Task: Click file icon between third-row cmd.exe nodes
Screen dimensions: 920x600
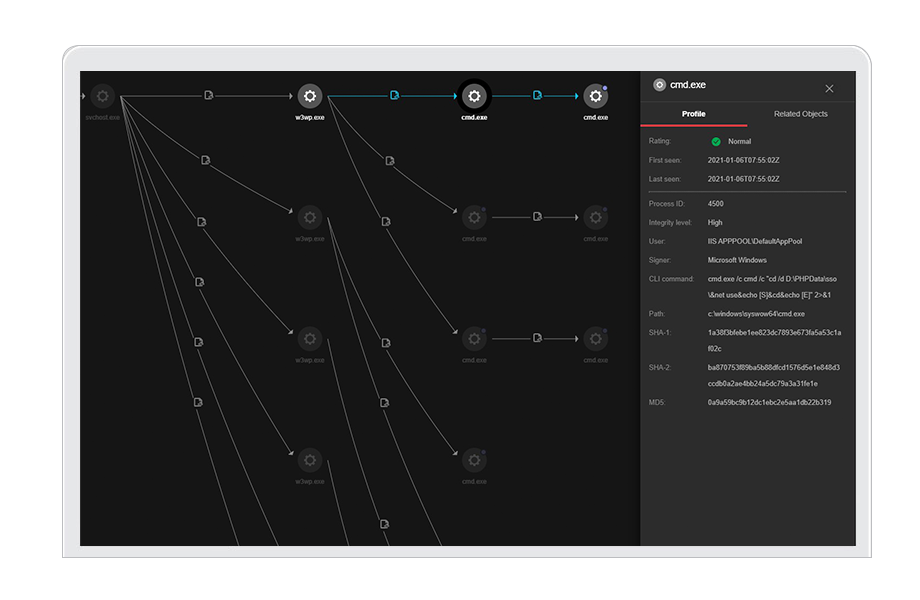Action: pyautogui.click(x=537, y=339)
